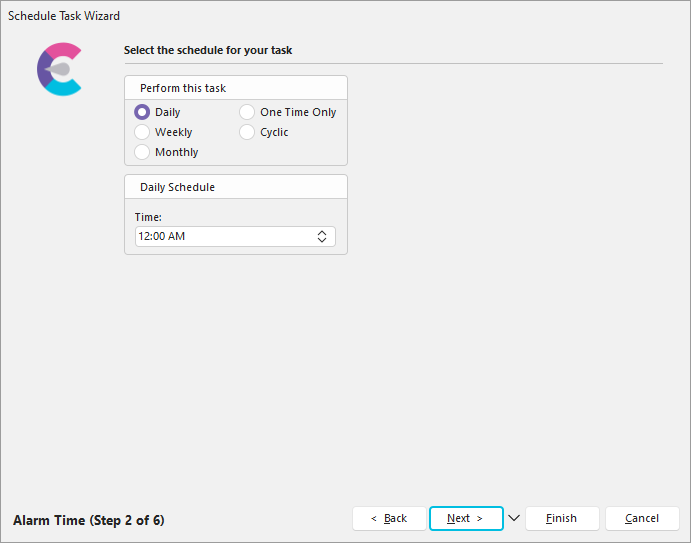Click the Time: label
The width and height of the screenshot is (691, 543).
(148, 216)
